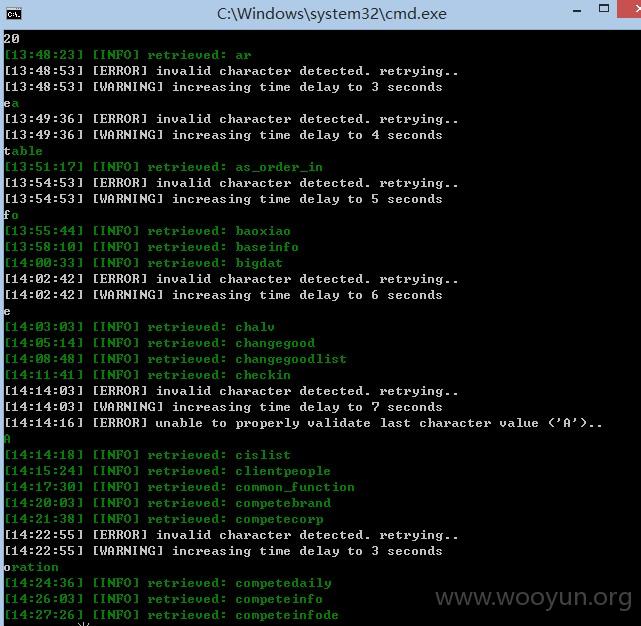Click the cmd.exe icon in title bar
641x626 pixels.
click(x=14, y=14)
